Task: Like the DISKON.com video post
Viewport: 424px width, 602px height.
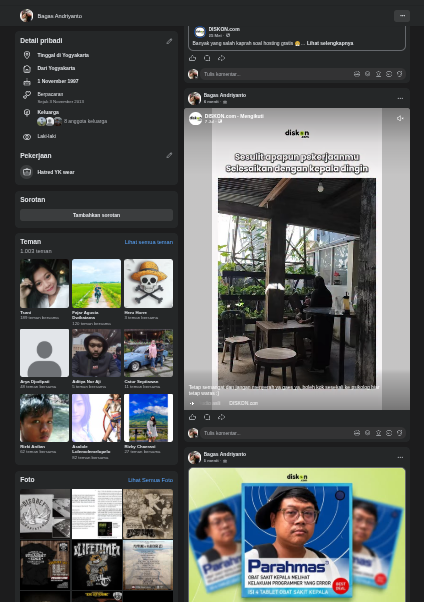Action: pos(192,417)
